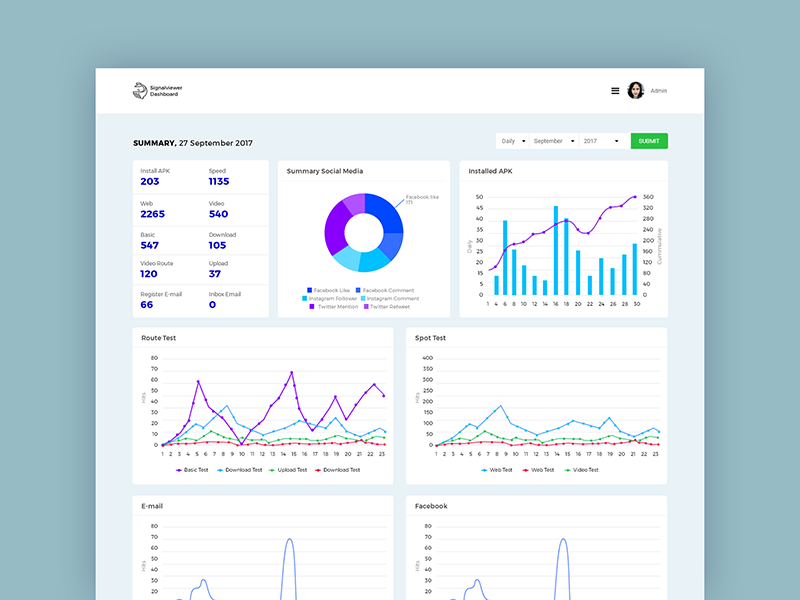Click the tallest bar in Installed APK chart
The width and height of the screenshot is (800, 600).
coord(556,250)
